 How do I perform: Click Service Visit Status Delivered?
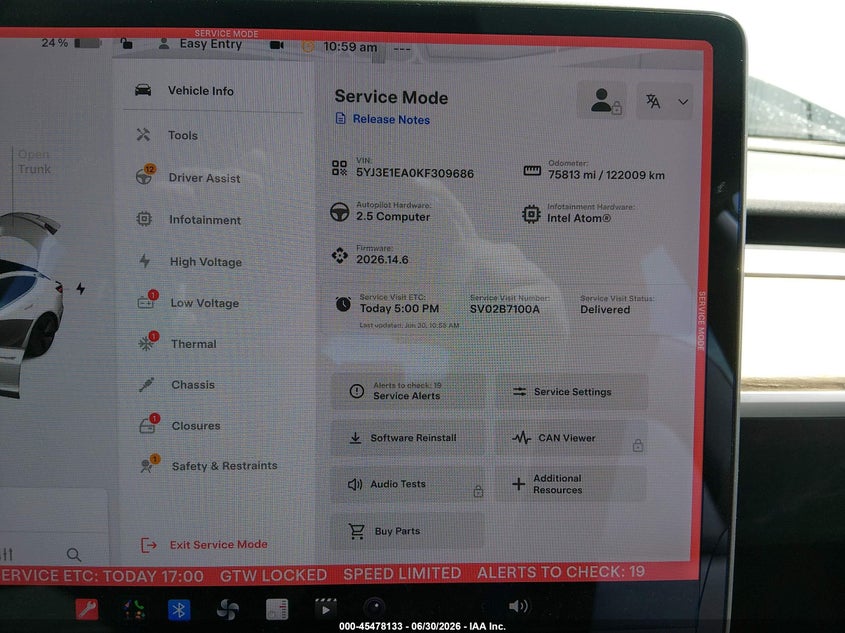click(x=605, y=310)
